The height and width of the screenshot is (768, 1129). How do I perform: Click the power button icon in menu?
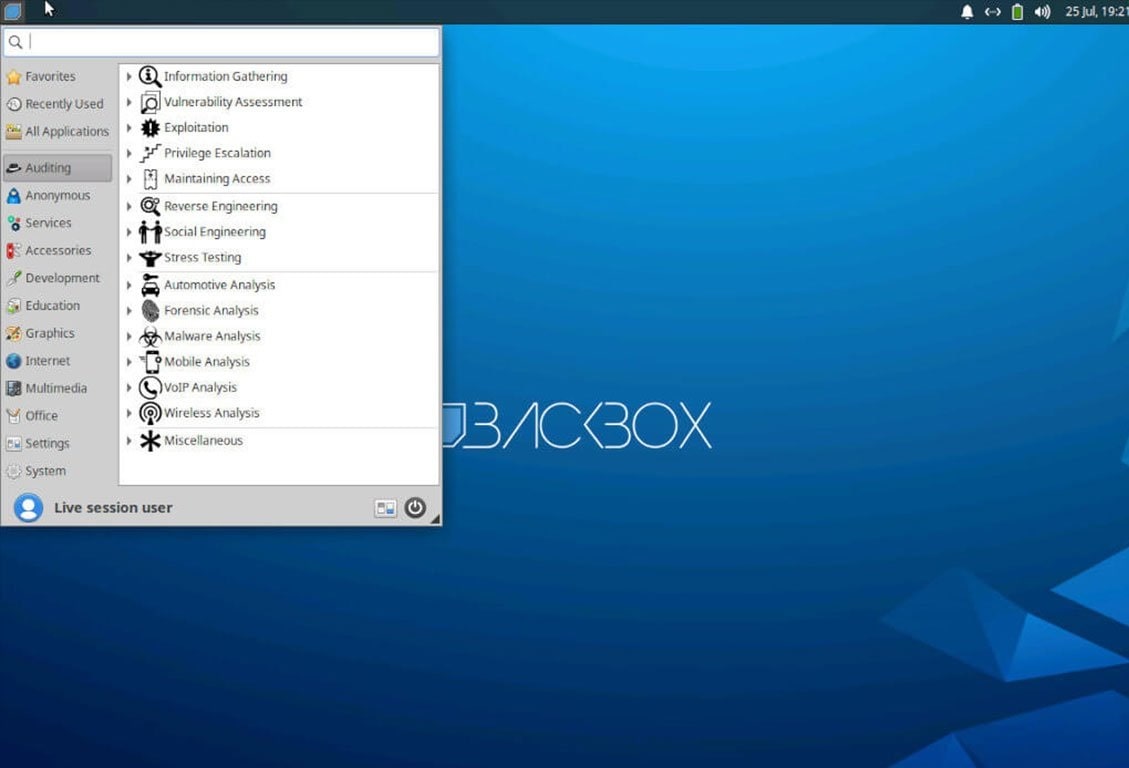[415, 508]
